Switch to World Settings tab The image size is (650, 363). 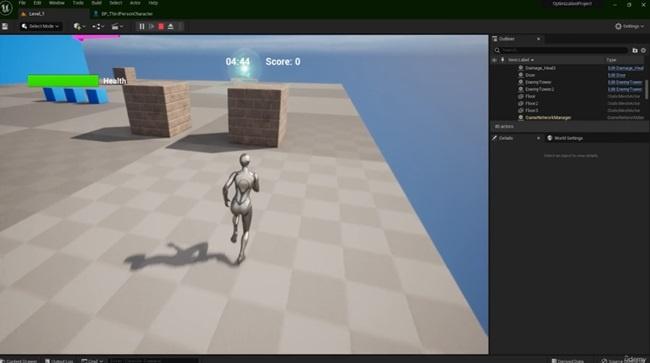click(565, 138)
